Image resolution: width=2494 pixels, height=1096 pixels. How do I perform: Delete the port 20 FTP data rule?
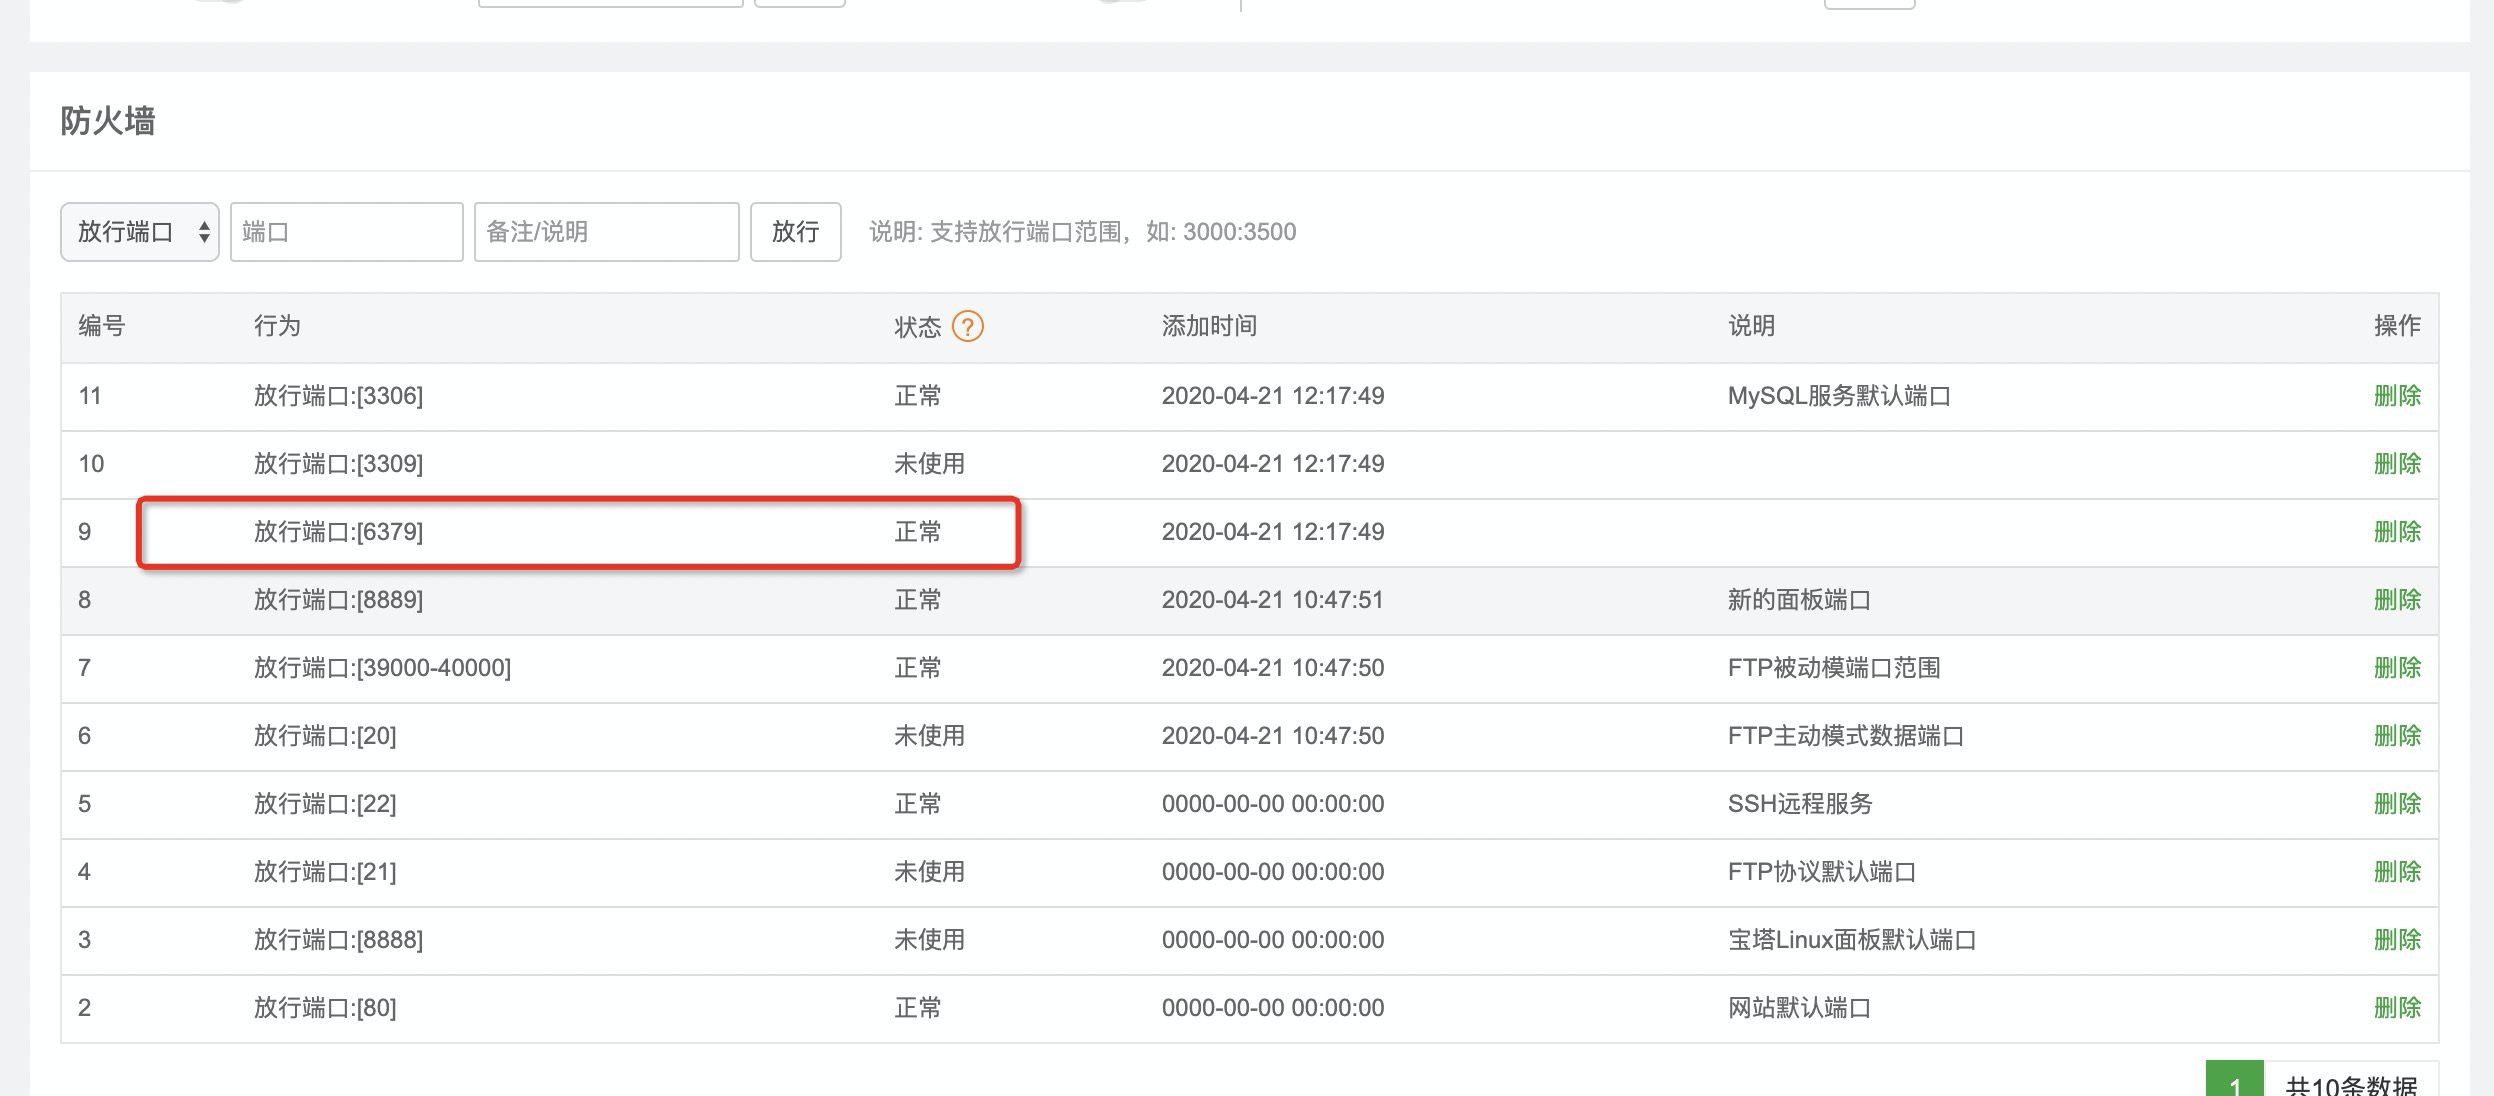[x=2397, y=736]
